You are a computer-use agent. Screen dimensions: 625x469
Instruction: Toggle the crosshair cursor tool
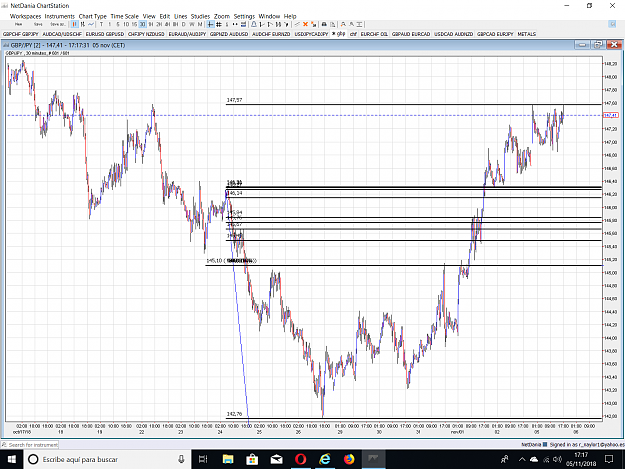(x=210, y=24)
